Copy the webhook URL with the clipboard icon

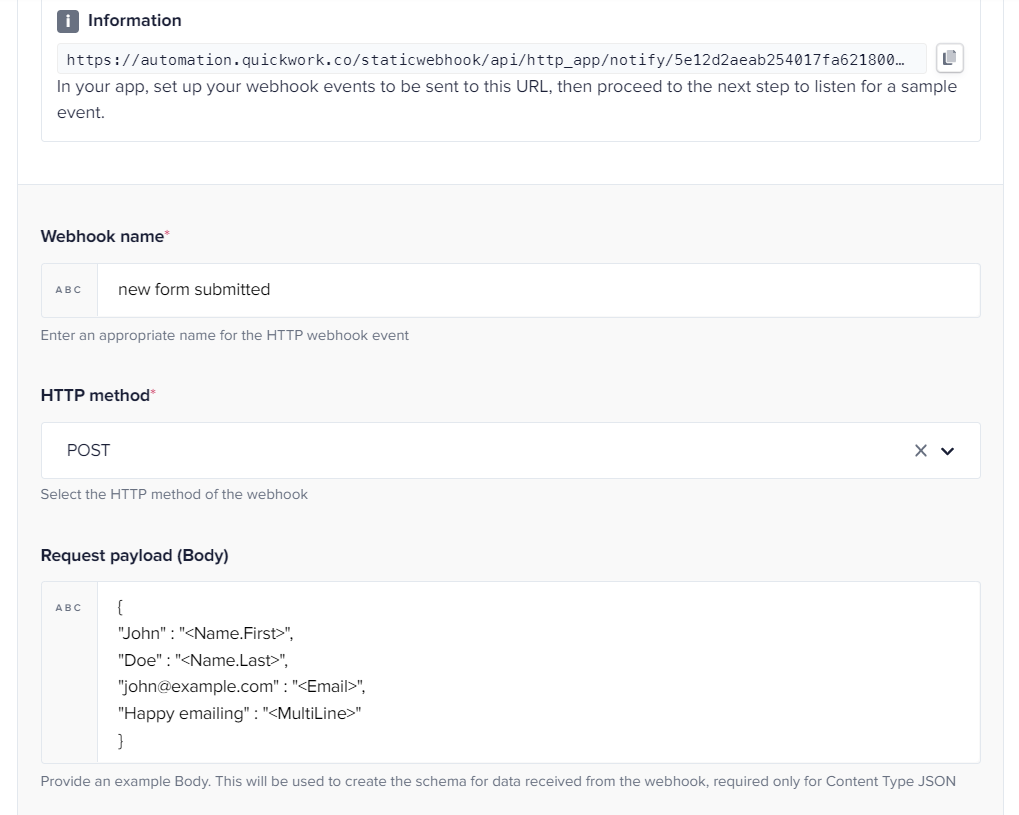[x=949, y=58]
